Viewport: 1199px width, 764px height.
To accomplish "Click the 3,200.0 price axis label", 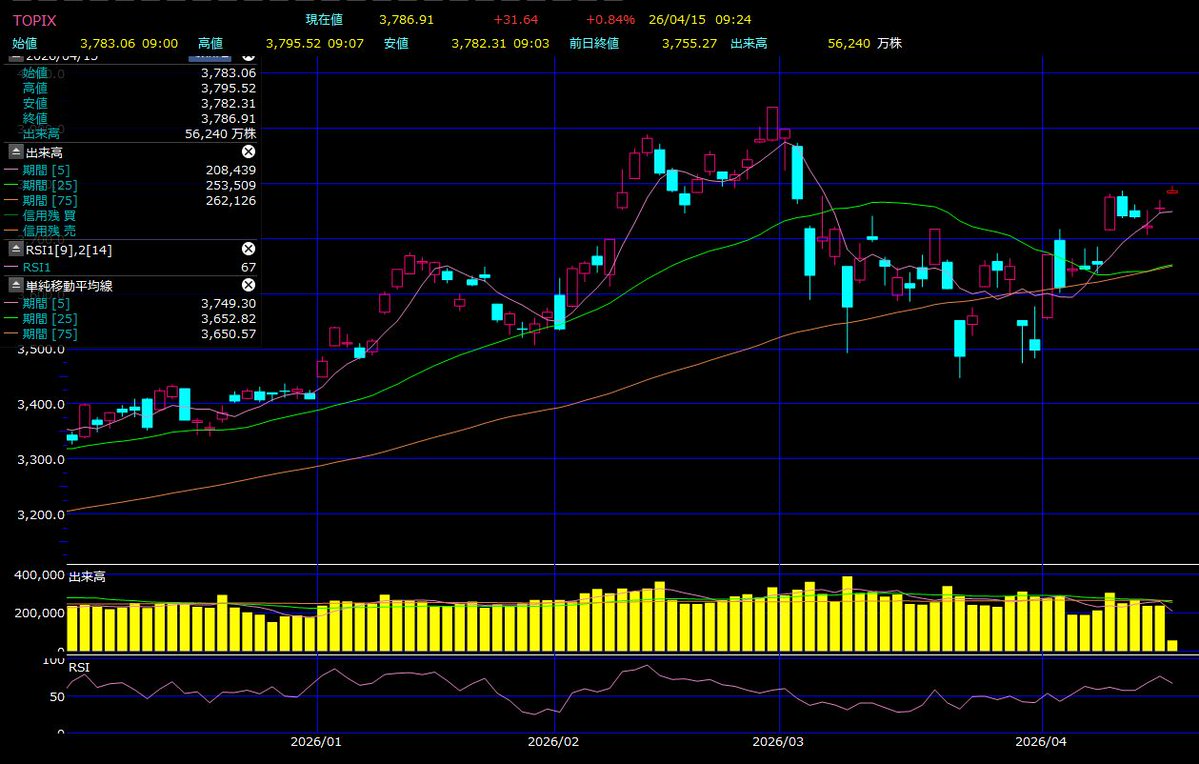I will [x=41, y=515].
